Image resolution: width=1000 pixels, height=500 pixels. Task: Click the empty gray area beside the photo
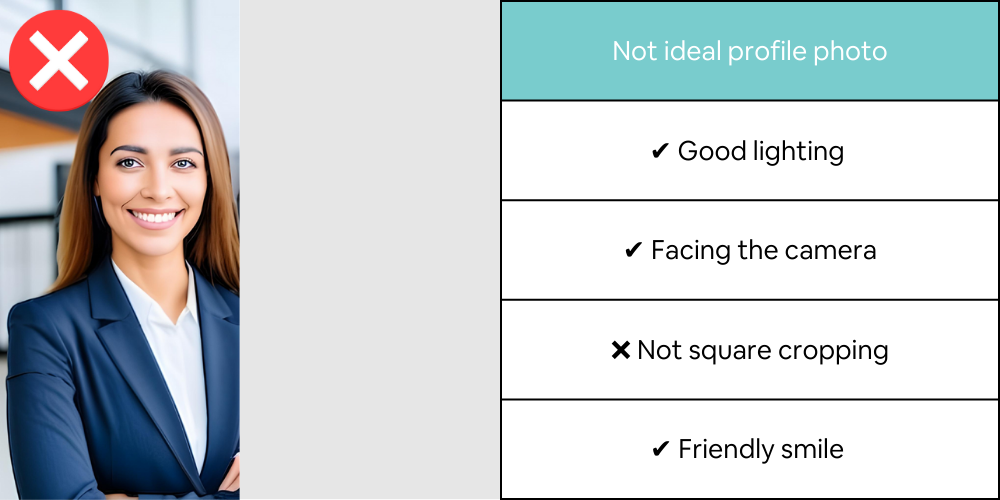point(369,250)
